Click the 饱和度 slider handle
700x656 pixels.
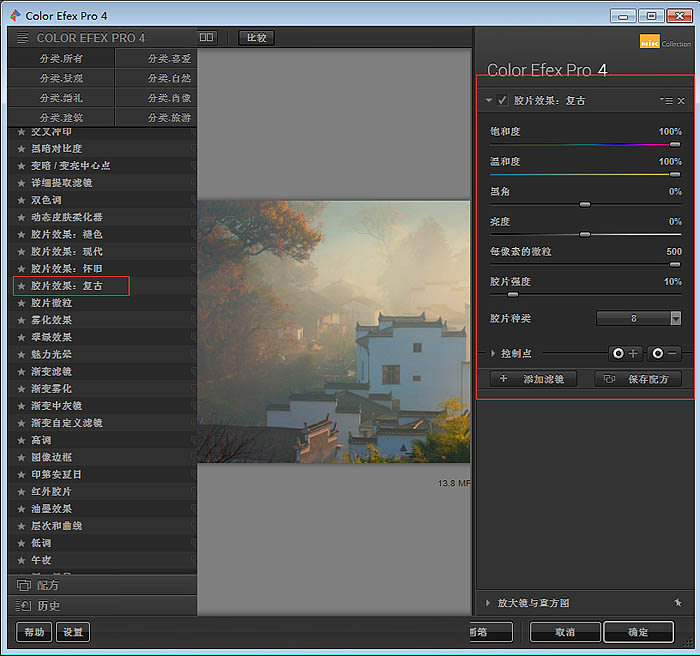click(675, 144)
